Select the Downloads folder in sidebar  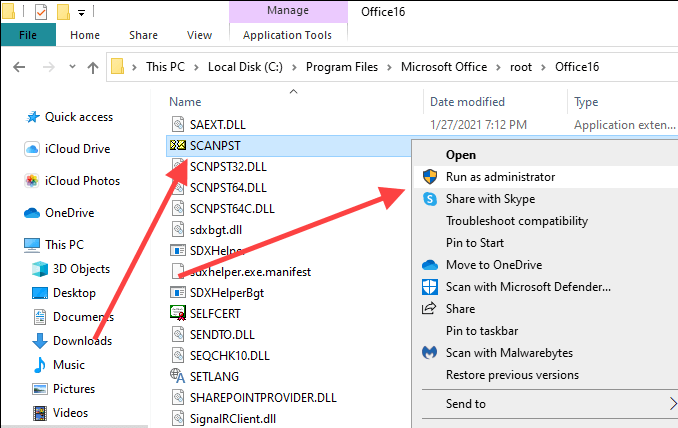[82, 341]
